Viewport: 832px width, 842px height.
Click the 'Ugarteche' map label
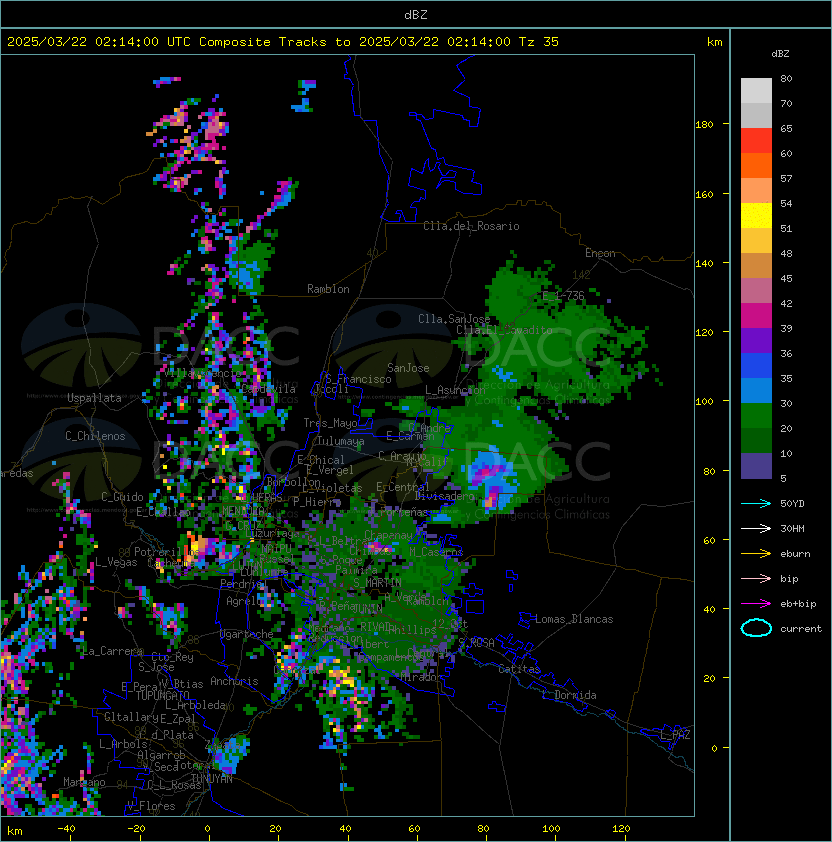247,634
